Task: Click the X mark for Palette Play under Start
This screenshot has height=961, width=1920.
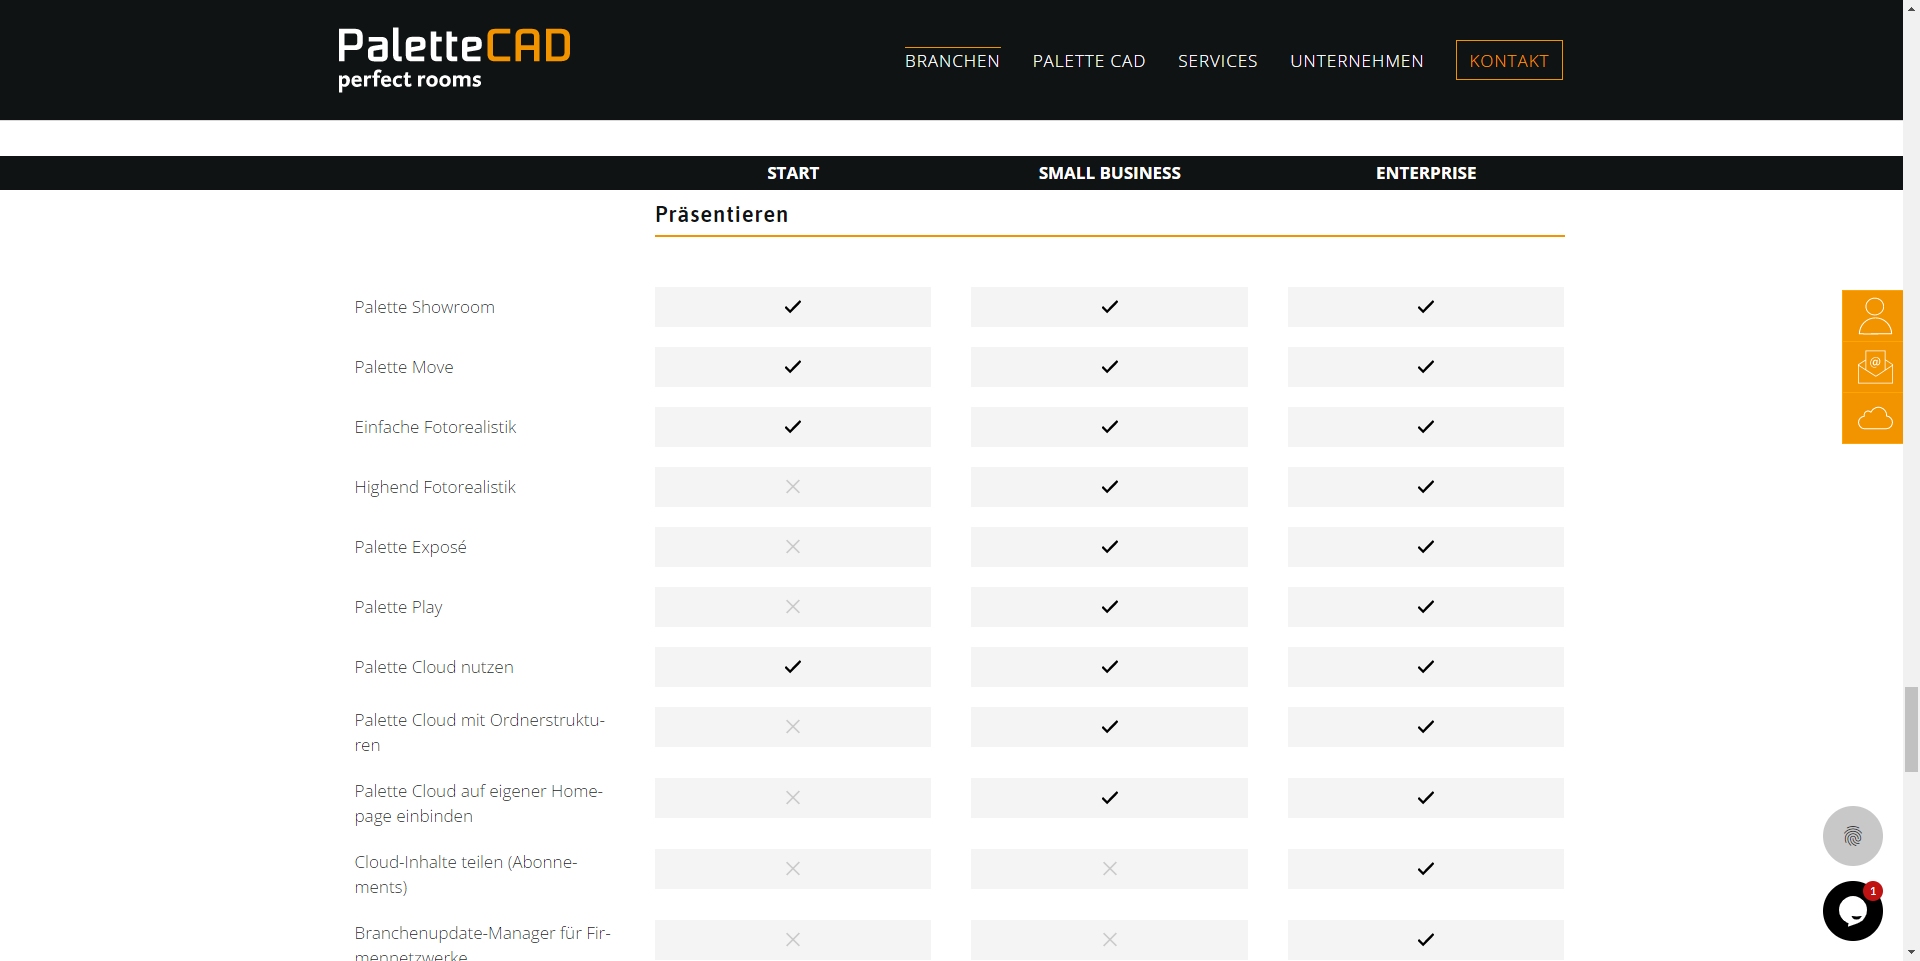Action: pos(793,607)
